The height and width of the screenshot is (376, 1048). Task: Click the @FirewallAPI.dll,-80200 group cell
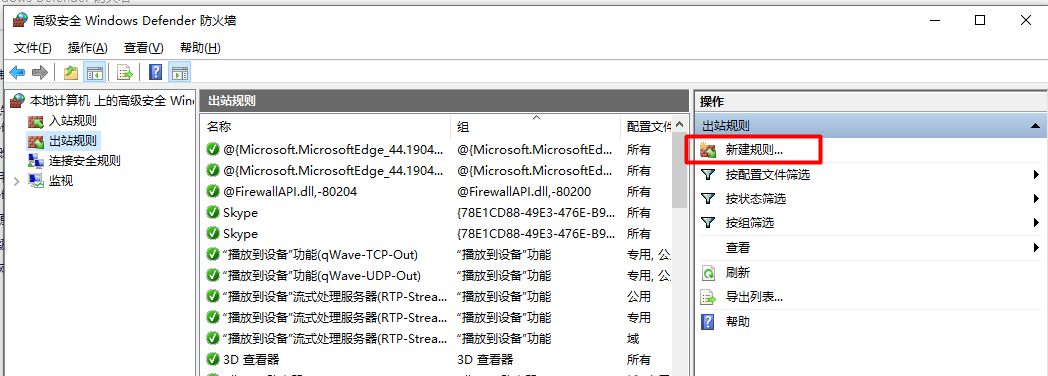[524, 192]
